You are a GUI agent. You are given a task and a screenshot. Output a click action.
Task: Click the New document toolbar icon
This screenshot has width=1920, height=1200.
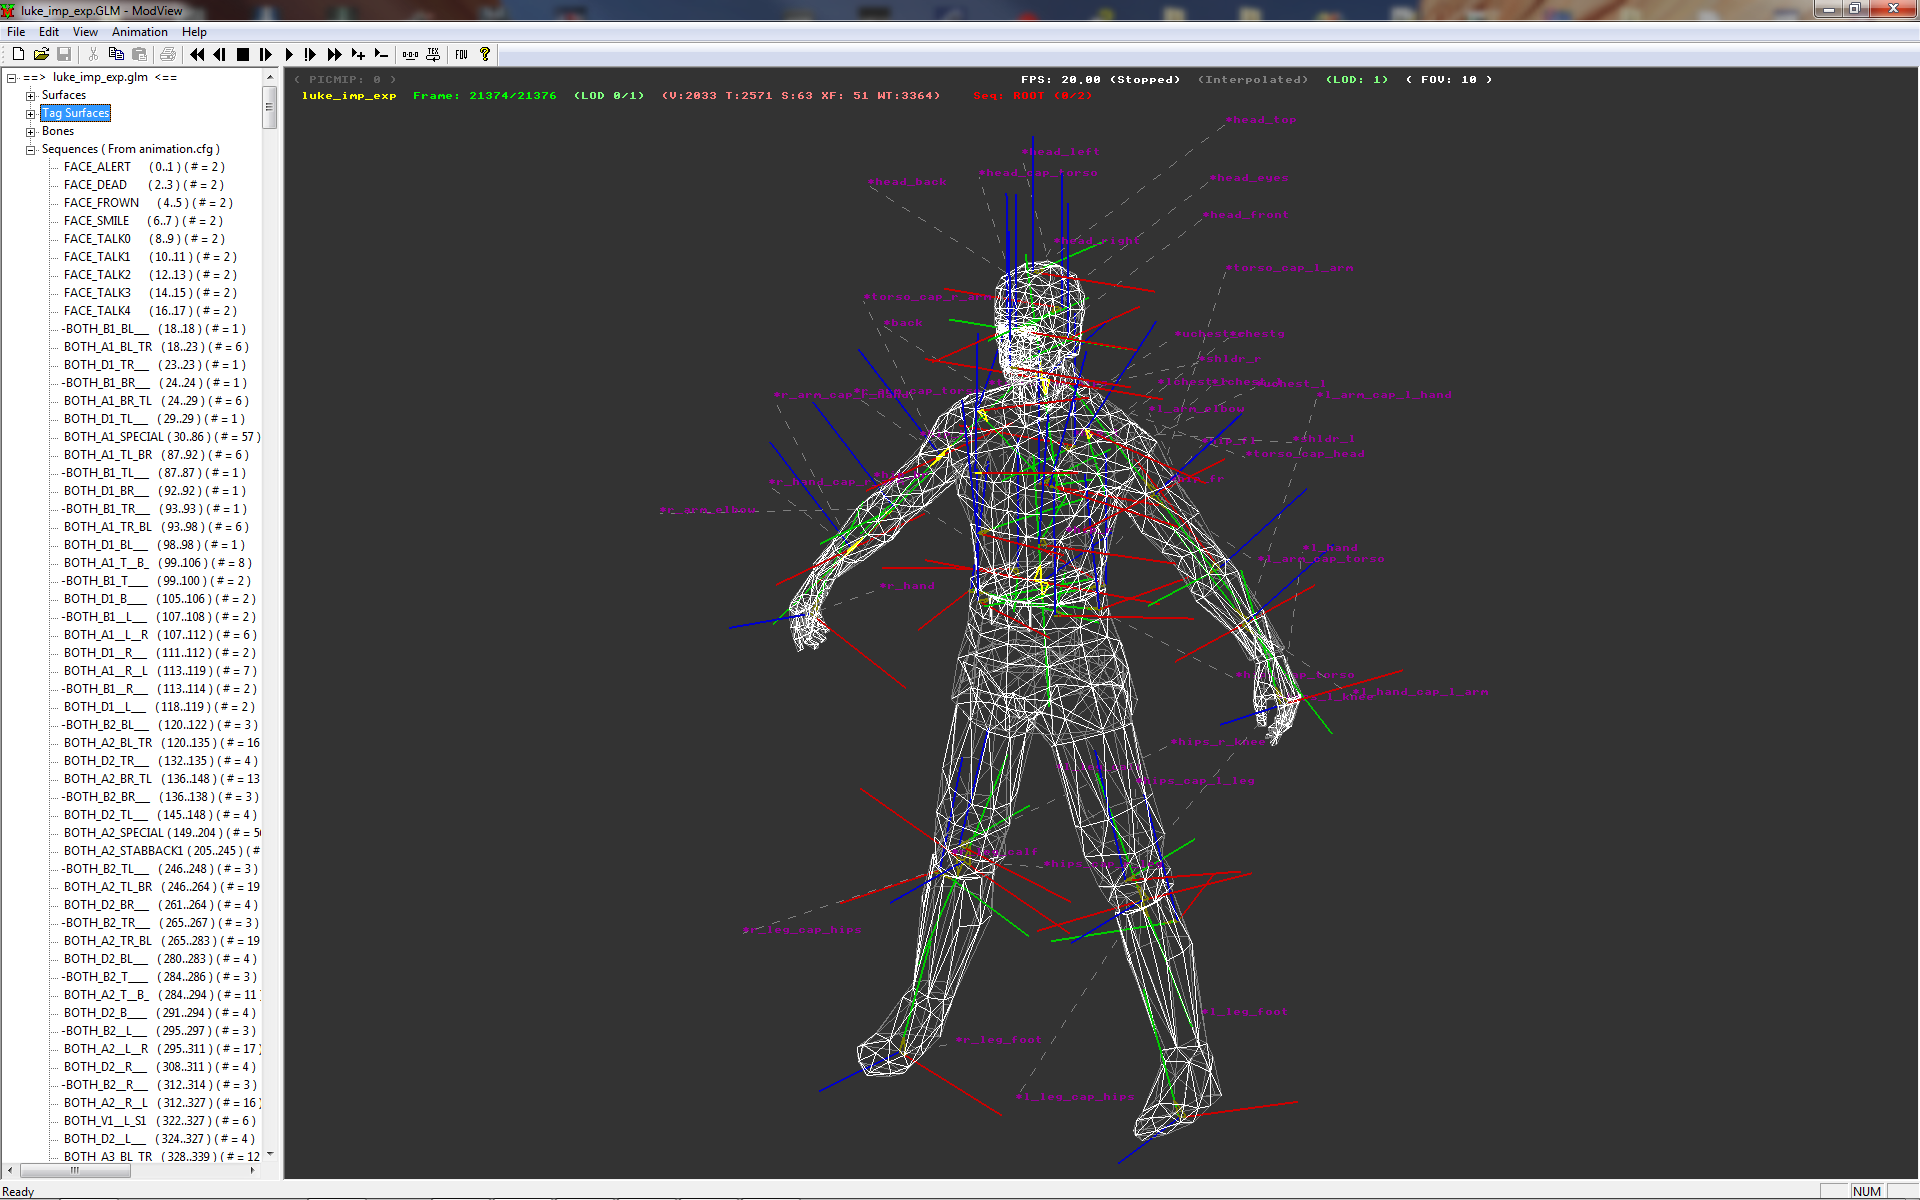pos(18,54)
